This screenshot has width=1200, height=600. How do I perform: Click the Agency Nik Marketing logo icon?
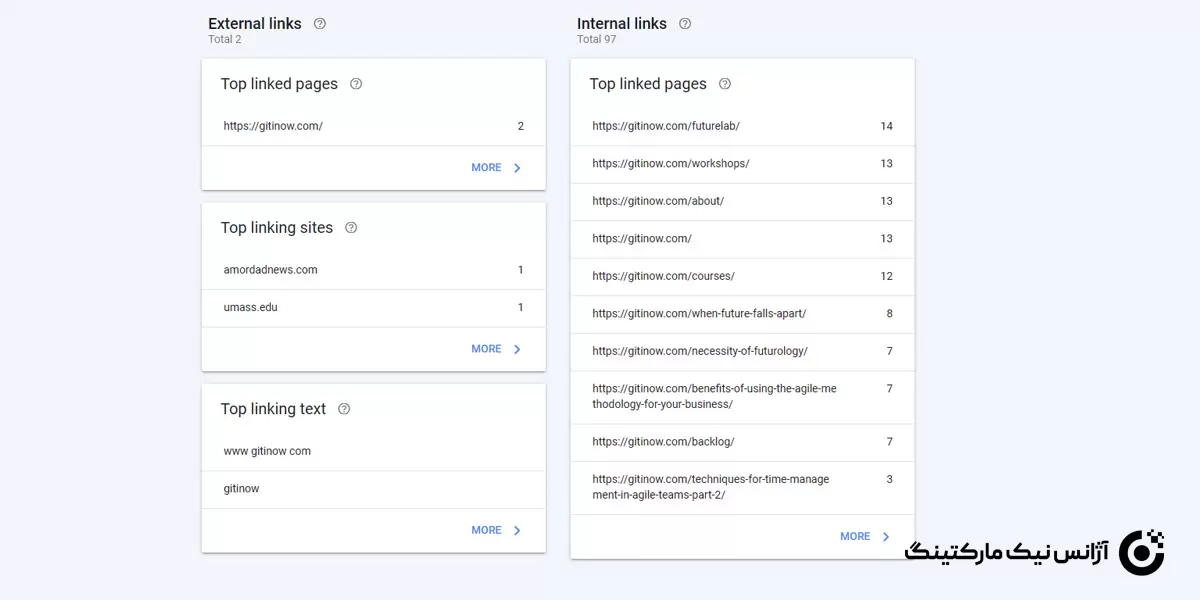[x=1141, y=552]
